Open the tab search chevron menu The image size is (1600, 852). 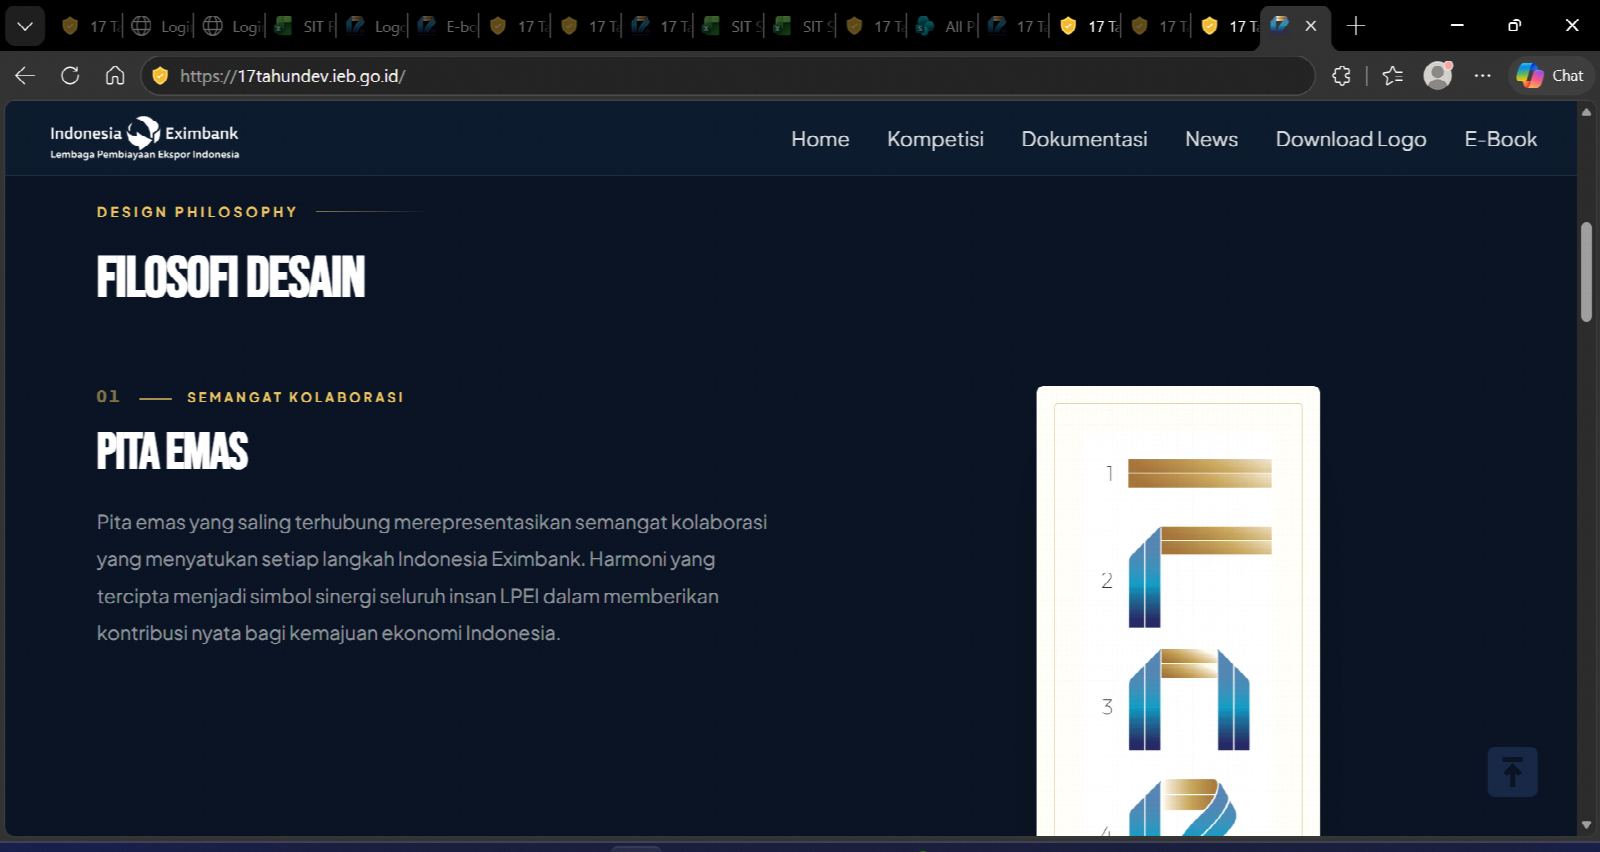tap(25, 26)
